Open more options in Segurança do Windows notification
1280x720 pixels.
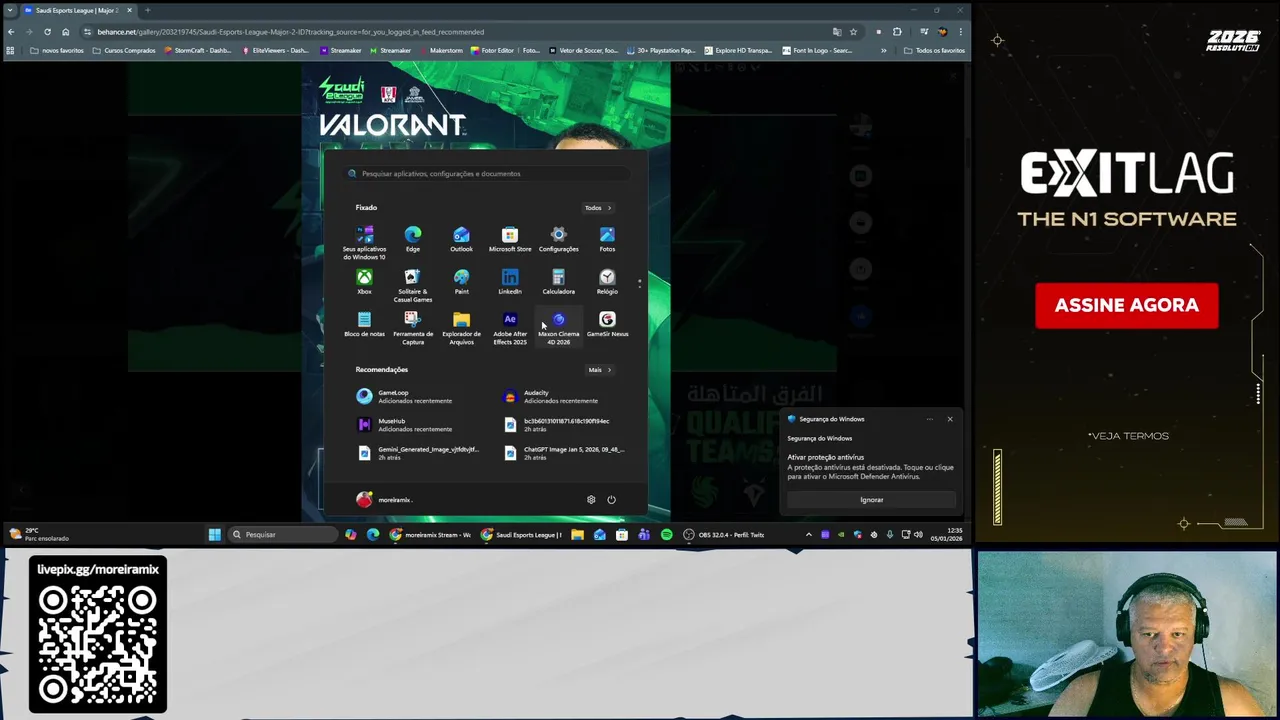click(929, 419)
